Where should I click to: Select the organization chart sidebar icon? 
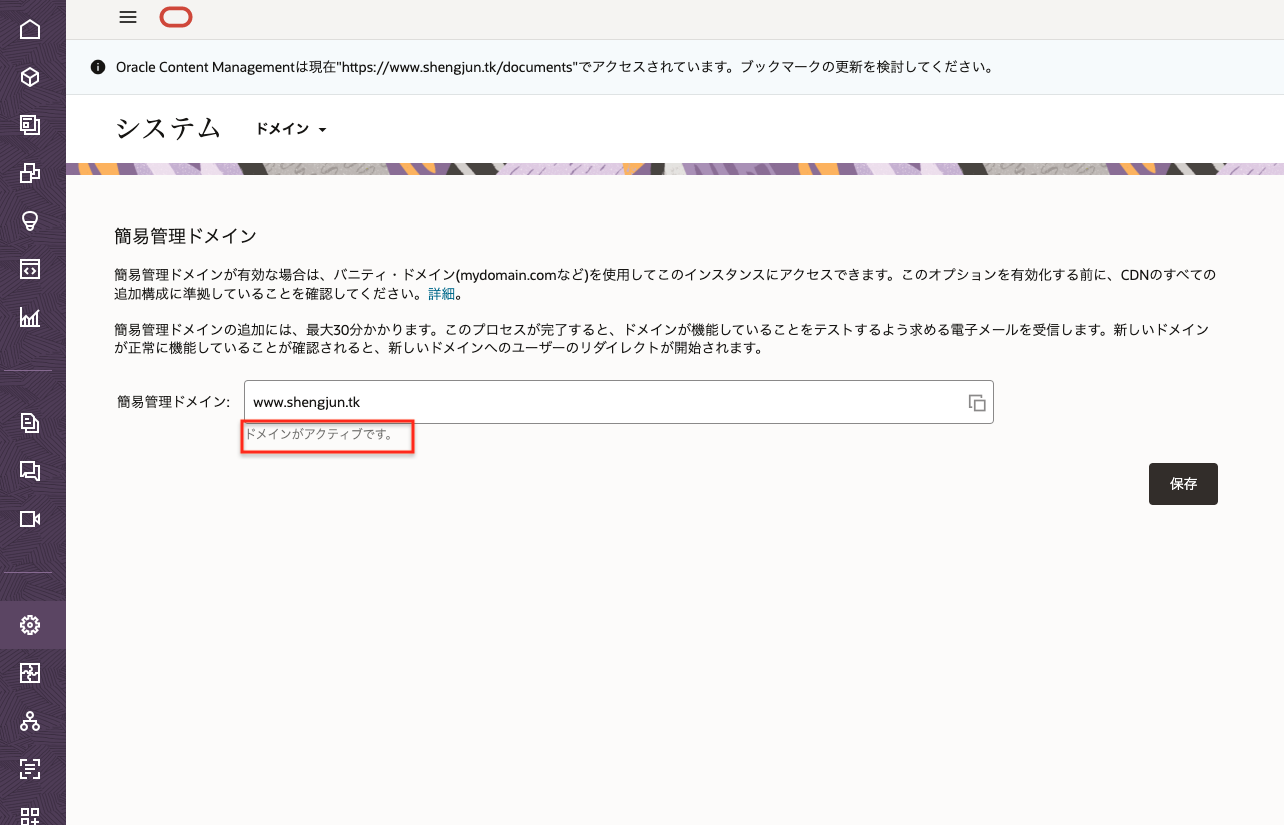pyautogui.click(x=32, y=721)
